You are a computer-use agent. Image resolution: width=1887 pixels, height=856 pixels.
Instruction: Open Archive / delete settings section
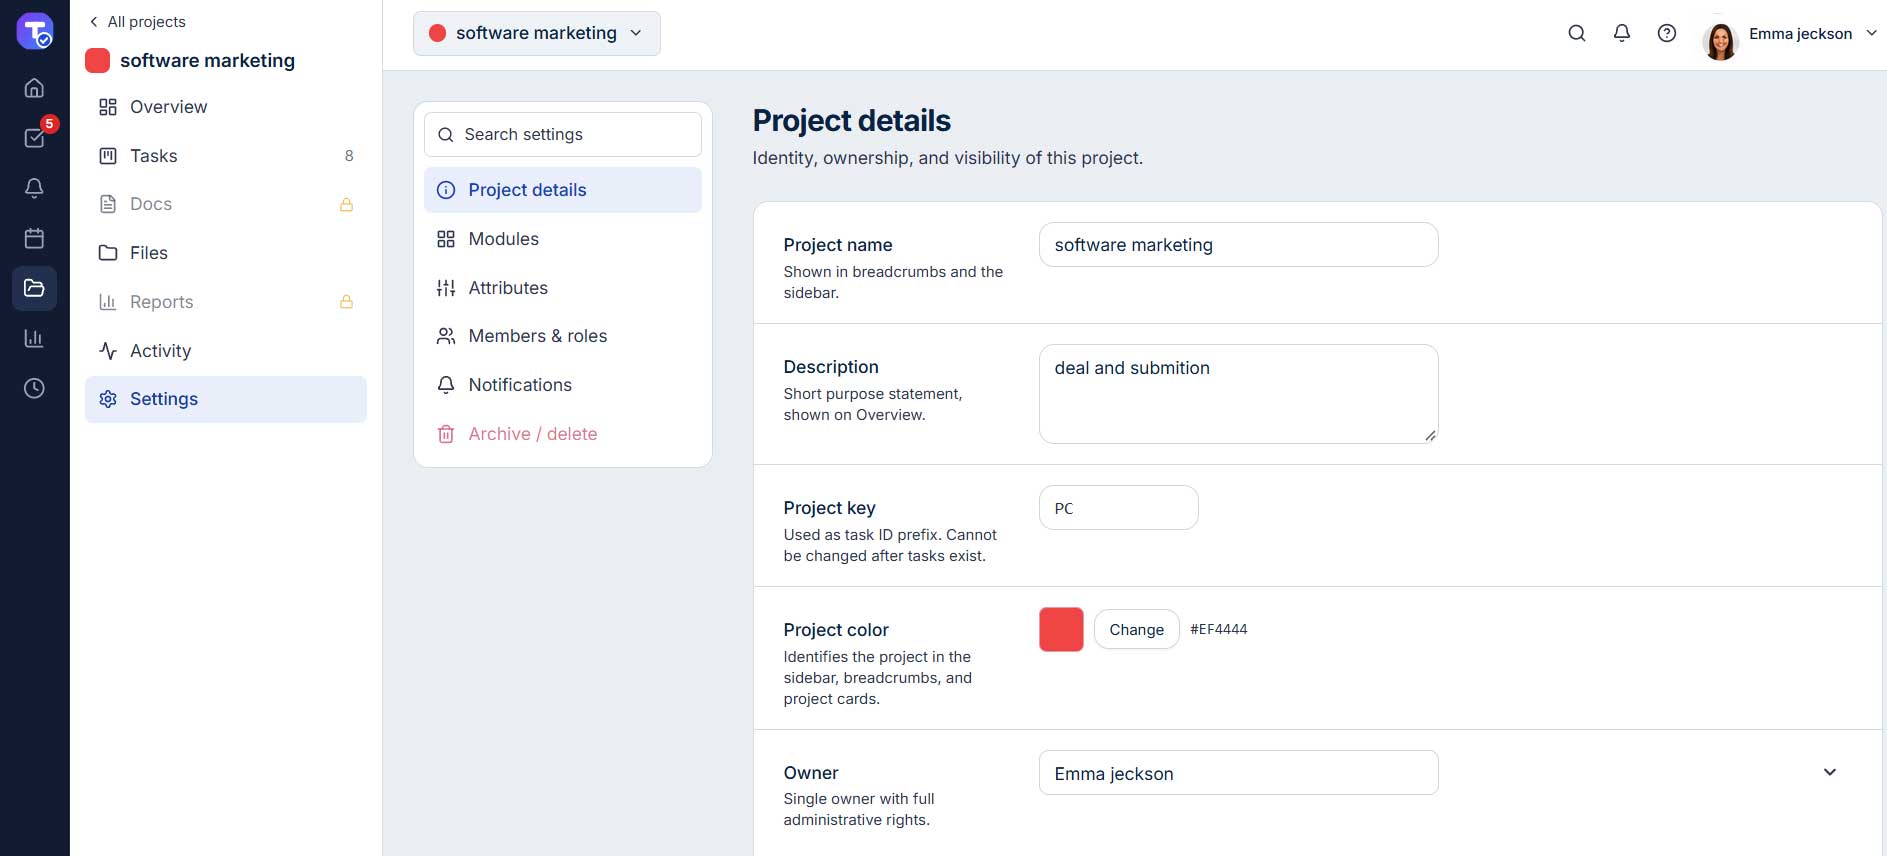pyautogui.click(x=563, y=434)
